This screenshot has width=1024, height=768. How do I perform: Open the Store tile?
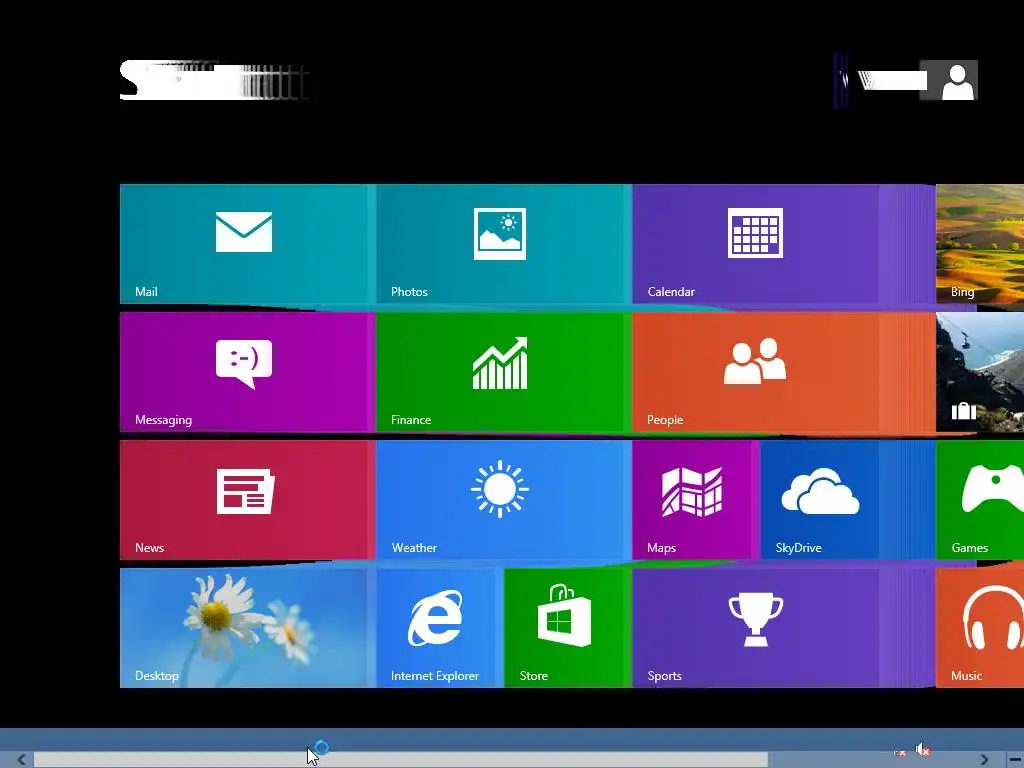[x=564, y=628]
